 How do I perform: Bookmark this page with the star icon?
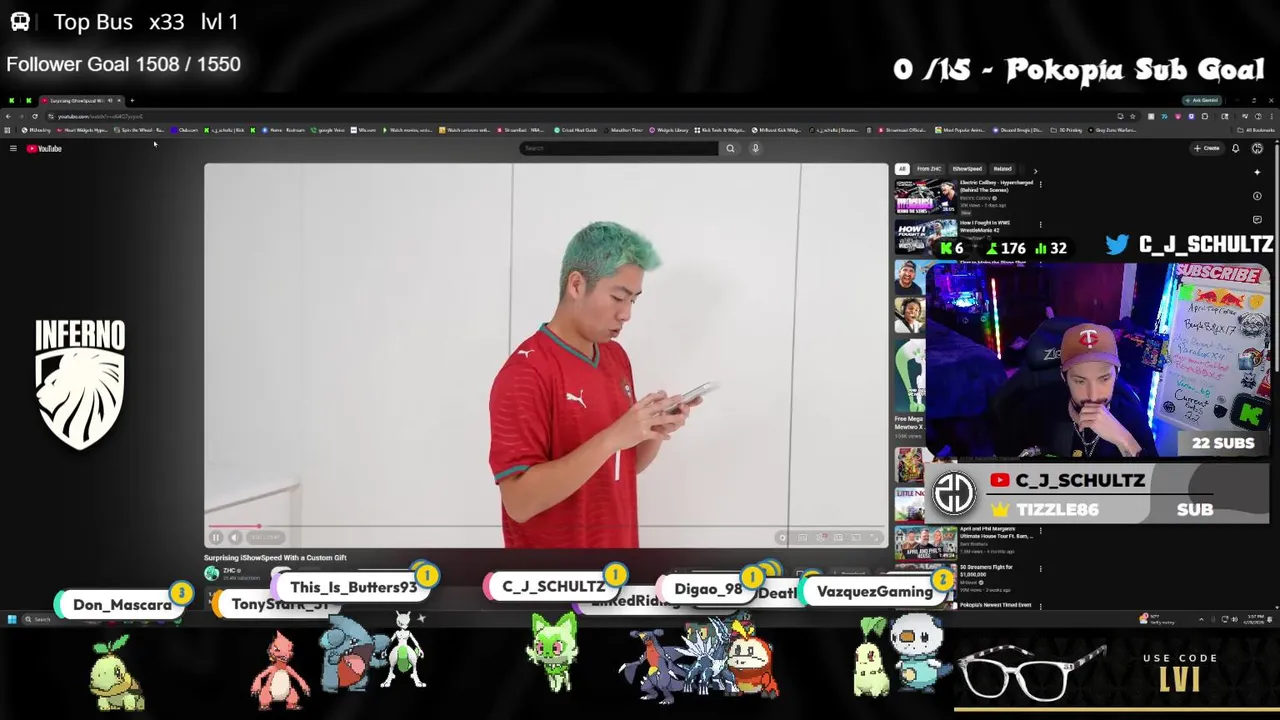[x=1133, y=116]
